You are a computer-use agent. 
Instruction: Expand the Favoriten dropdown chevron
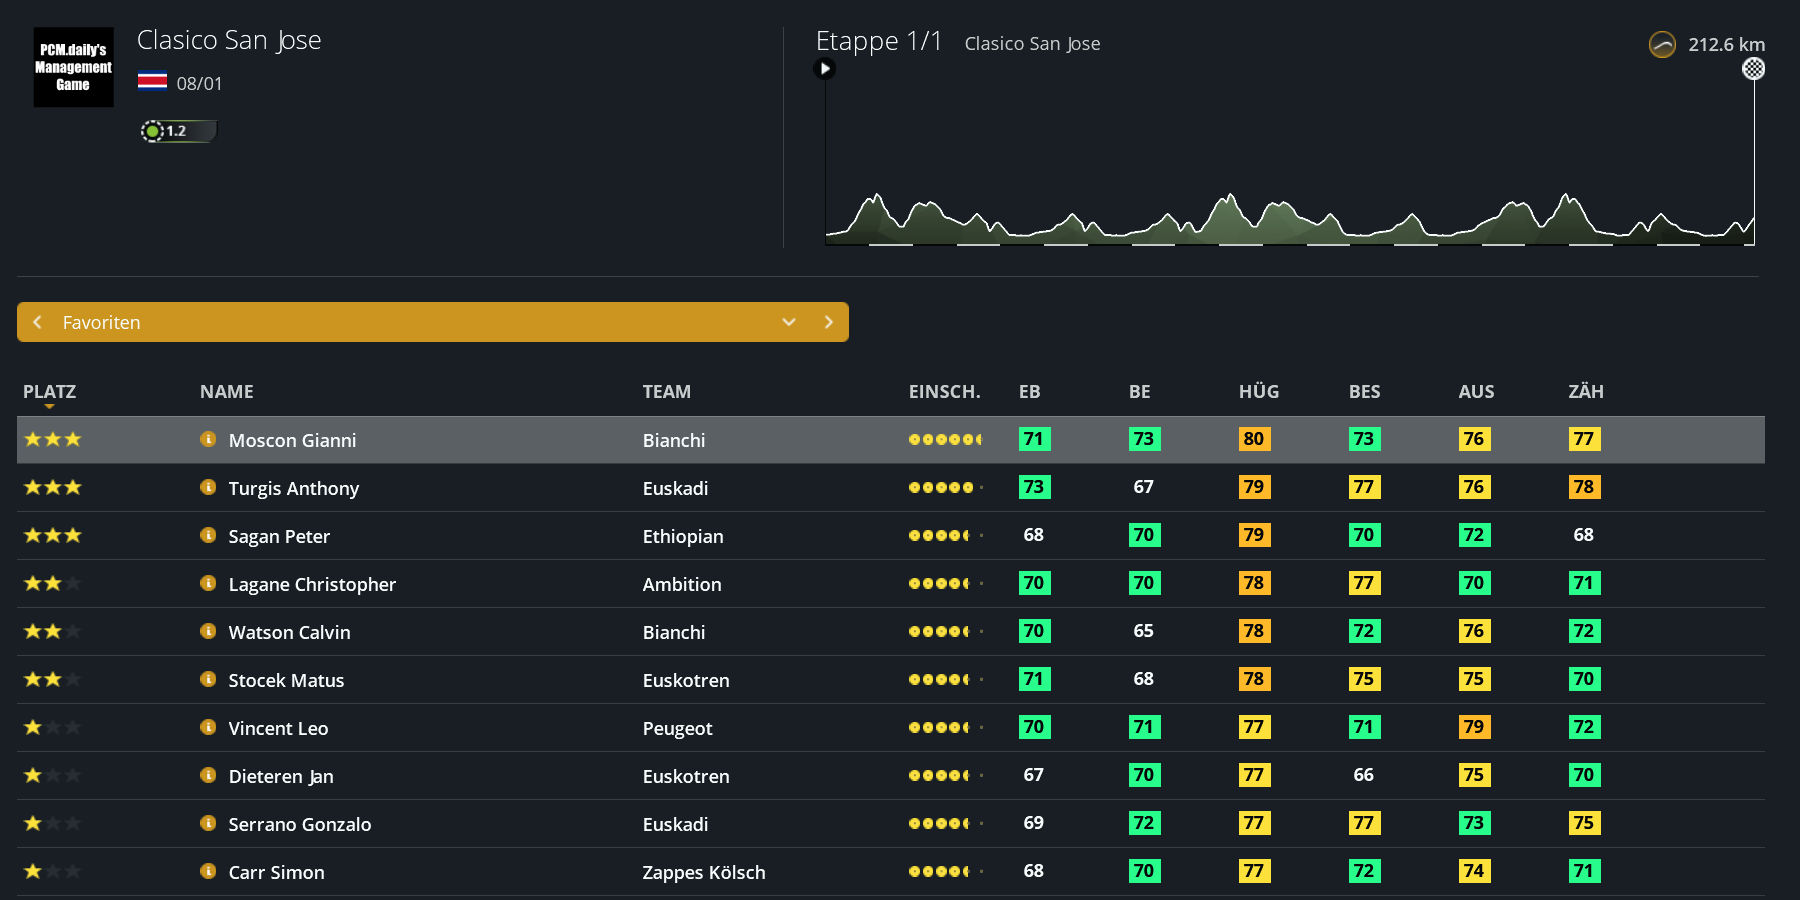(789, 322)
